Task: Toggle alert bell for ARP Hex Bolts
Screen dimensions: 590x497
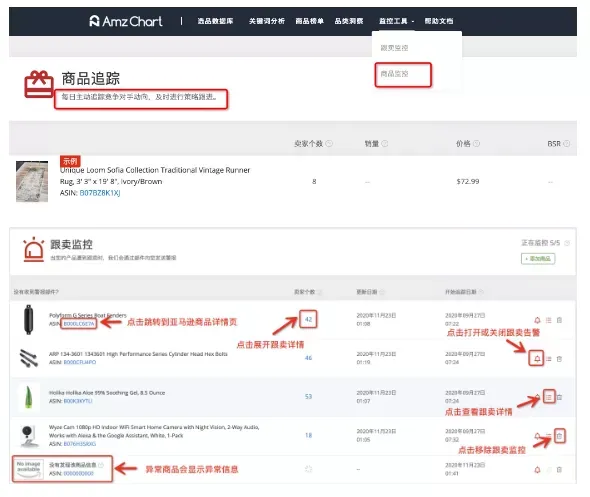Action: click(537, 359)
